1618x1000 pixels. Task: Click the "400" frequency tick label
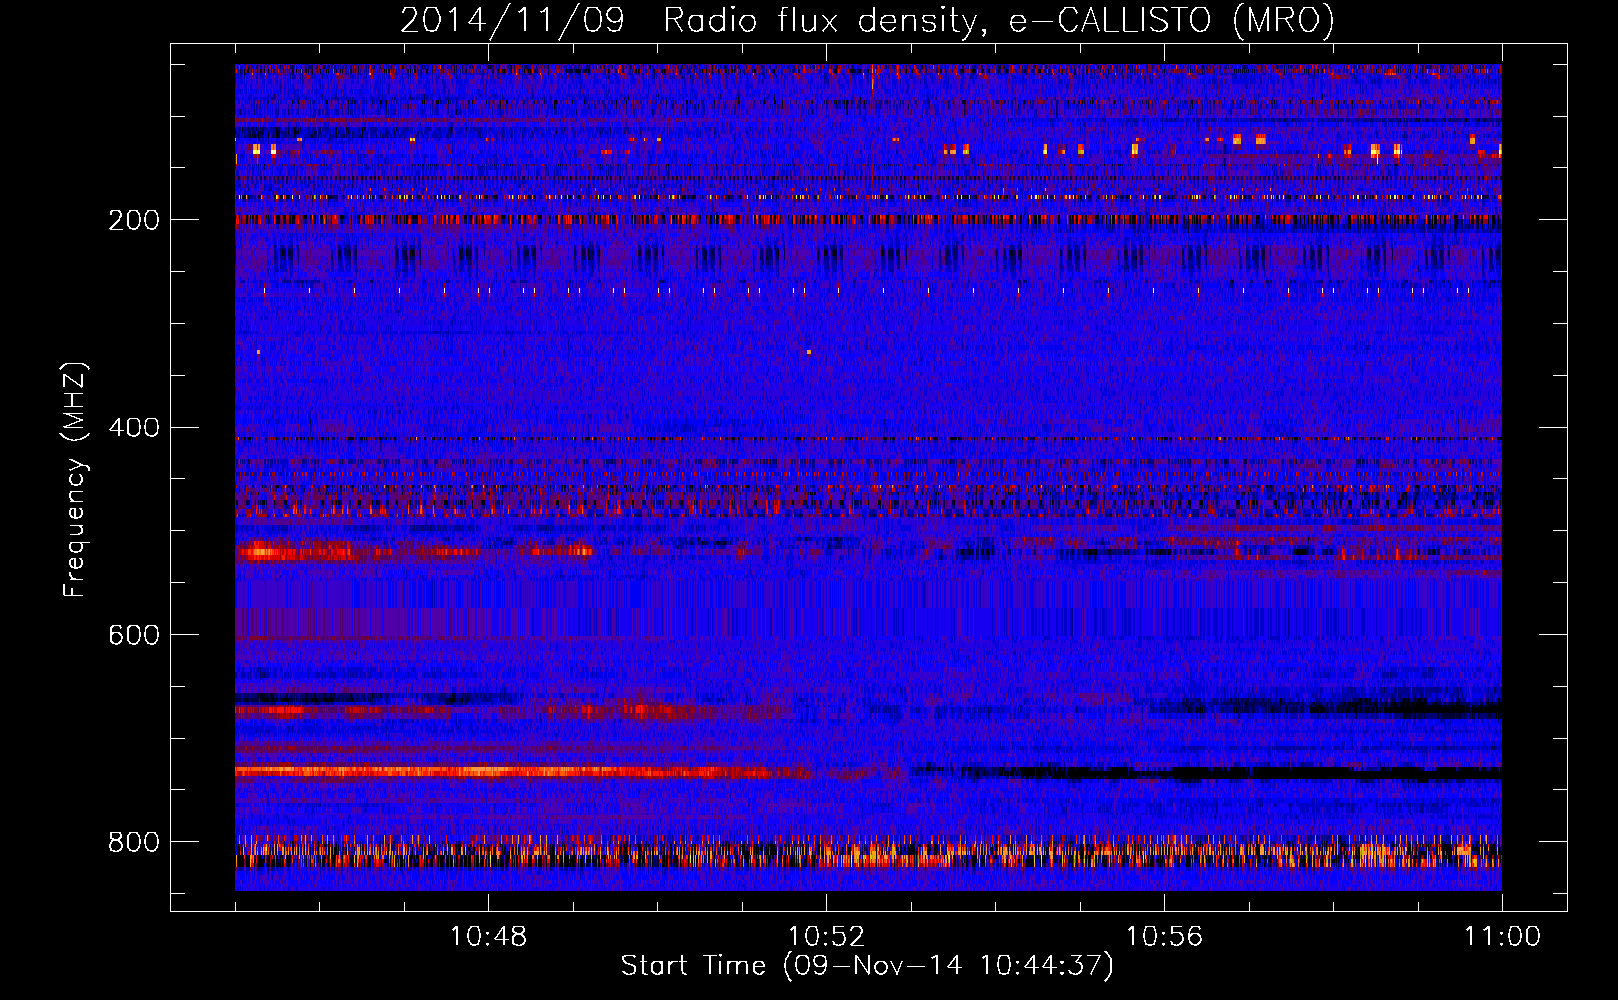[x=134, y=428]
